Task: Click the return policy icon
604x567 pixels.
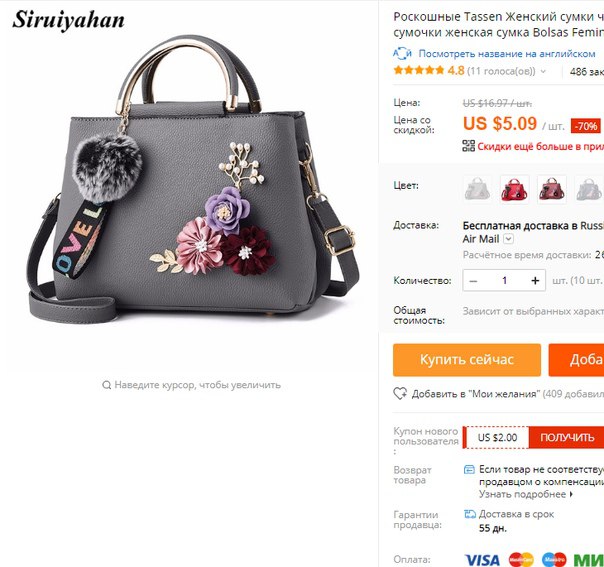Action: (469, 469)
